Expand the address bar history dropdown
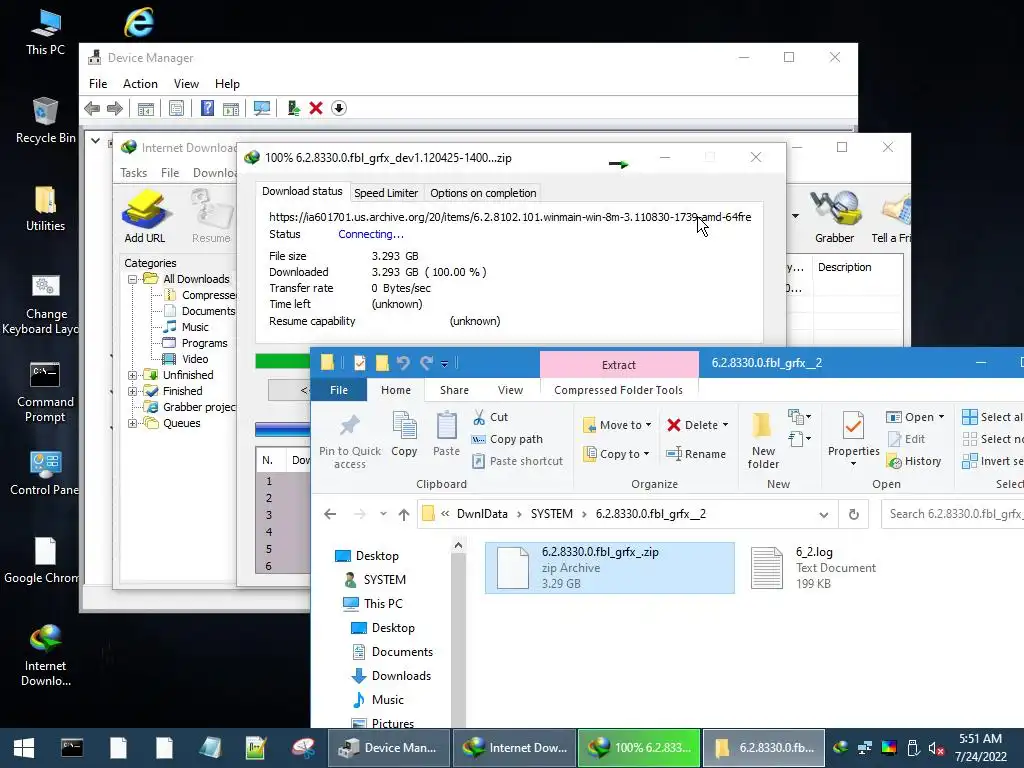Screen dimensions: 1024x768 824,515
